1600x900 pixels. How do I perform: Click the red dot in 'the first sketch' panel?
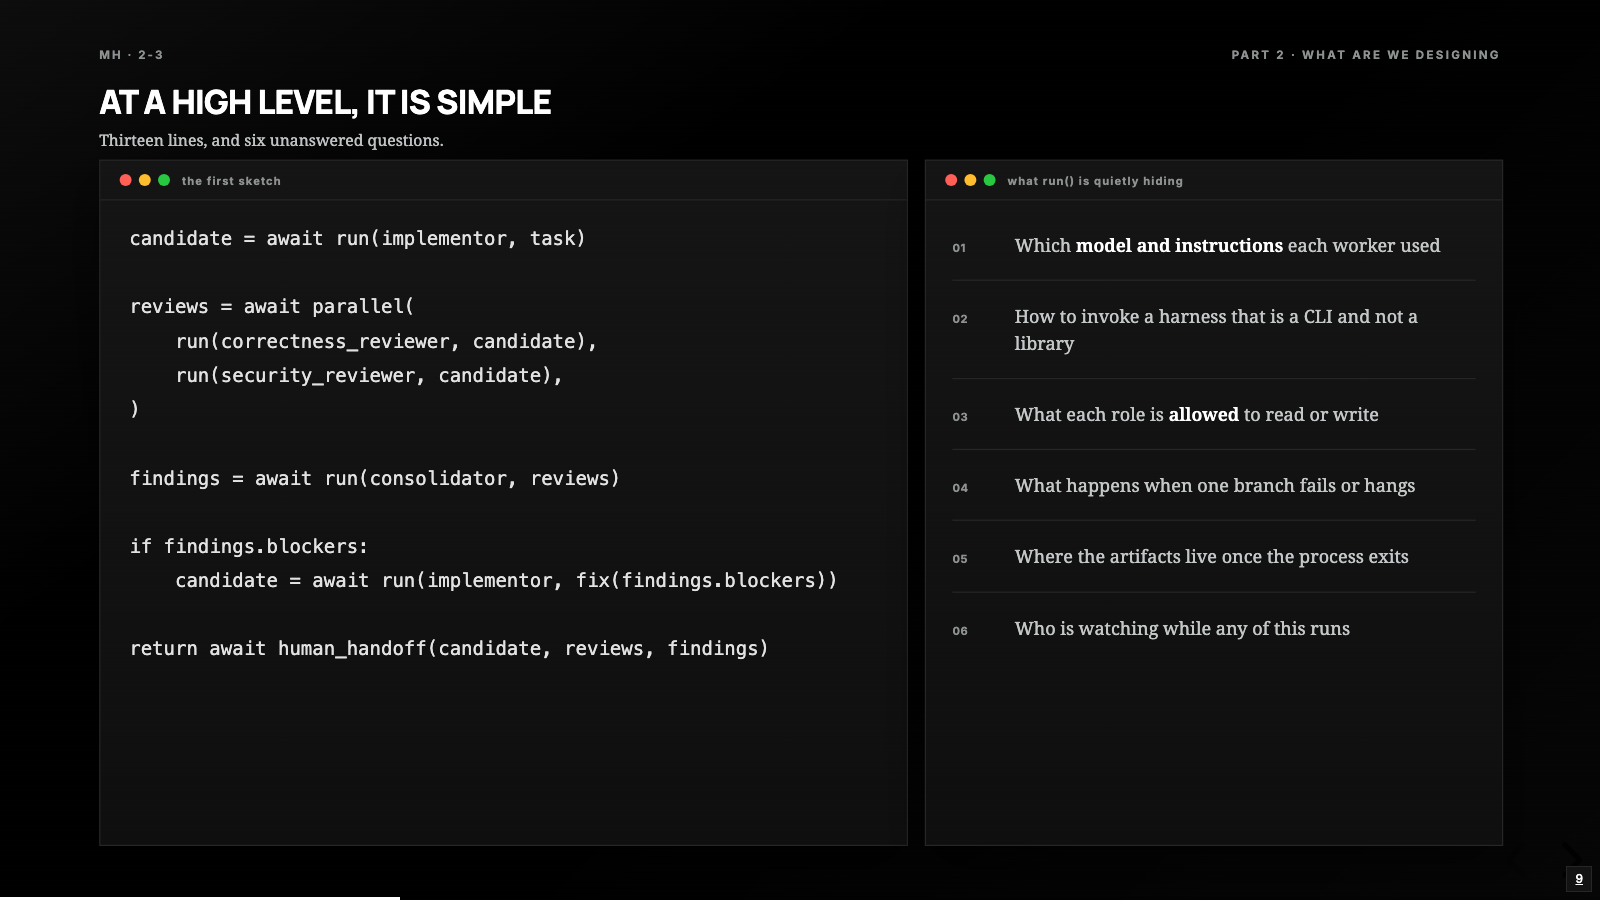pos(125,180)
